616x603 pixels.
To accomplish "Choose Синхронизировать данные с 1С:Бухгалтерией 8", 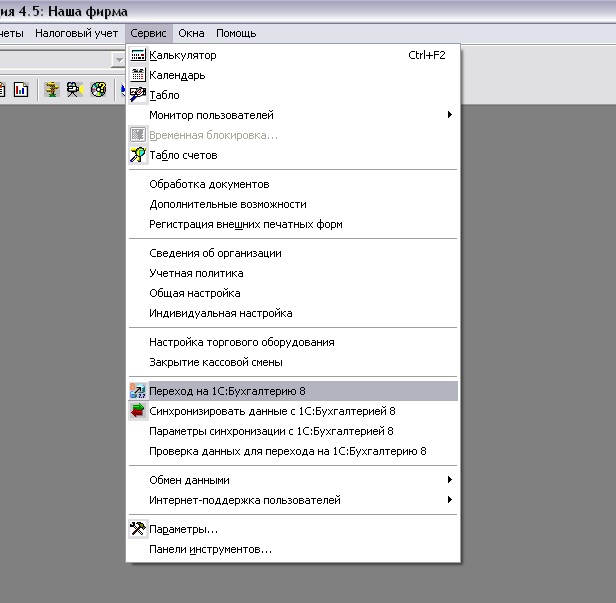I will (x=293, y=411).
